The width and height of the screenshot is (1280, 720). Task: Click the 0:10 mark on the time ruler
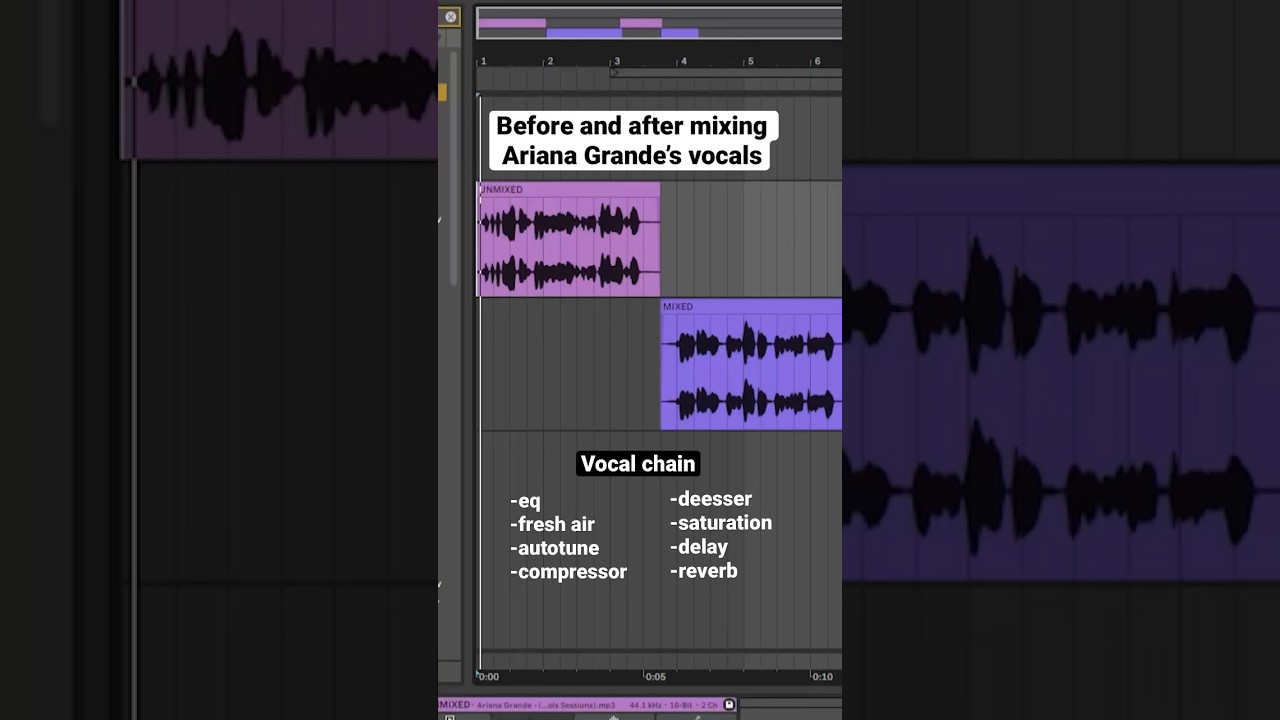(821, 677)
